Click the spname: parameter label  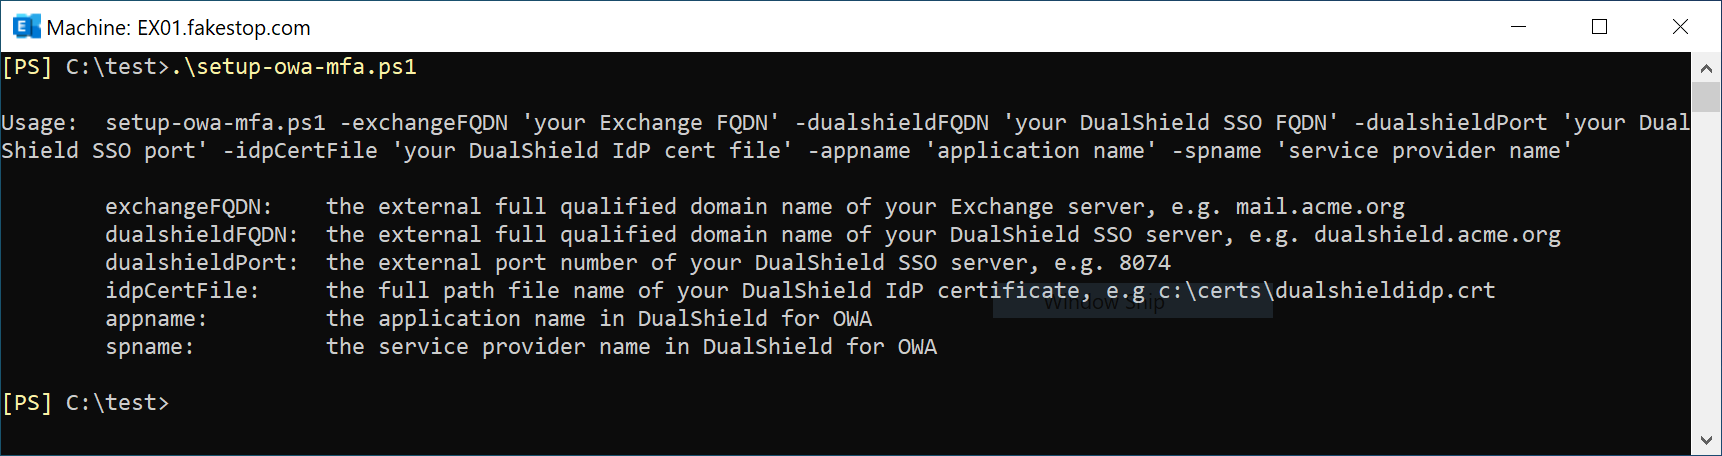point(149,347)
